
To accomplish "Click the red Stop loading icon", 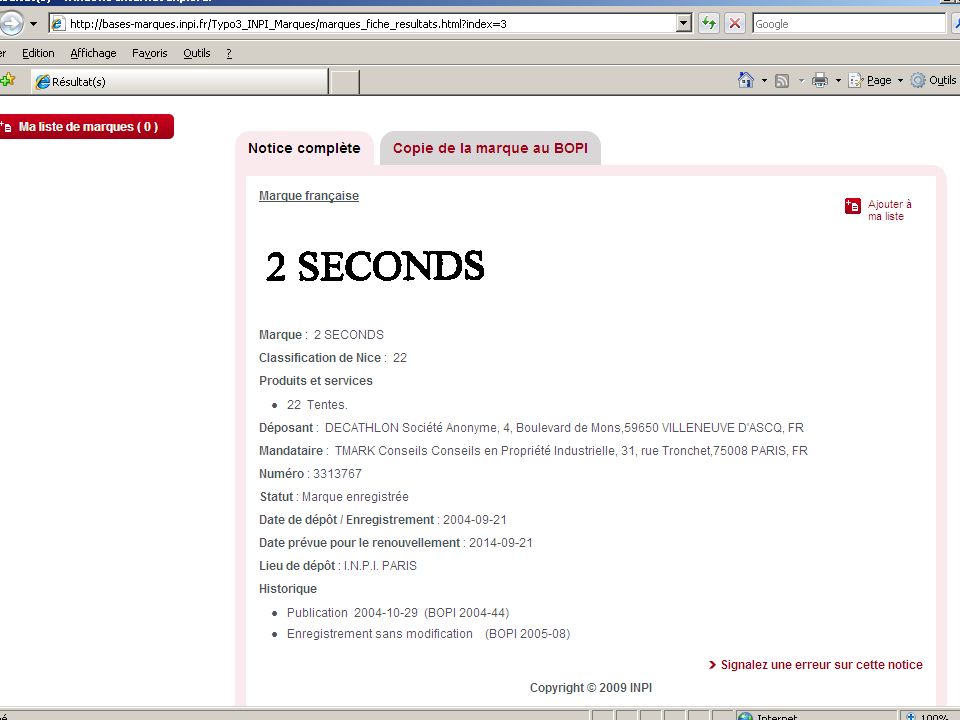I will click(735, 24).
